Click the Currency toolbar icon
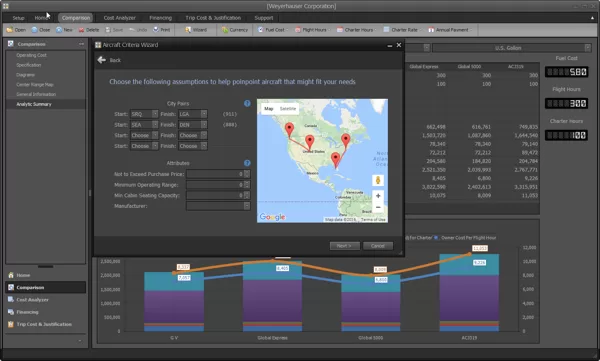 coord(235,30)
